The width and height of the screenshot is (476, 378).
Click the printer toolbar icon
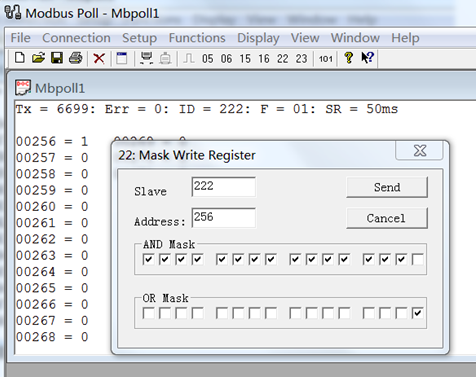[76, 58]
